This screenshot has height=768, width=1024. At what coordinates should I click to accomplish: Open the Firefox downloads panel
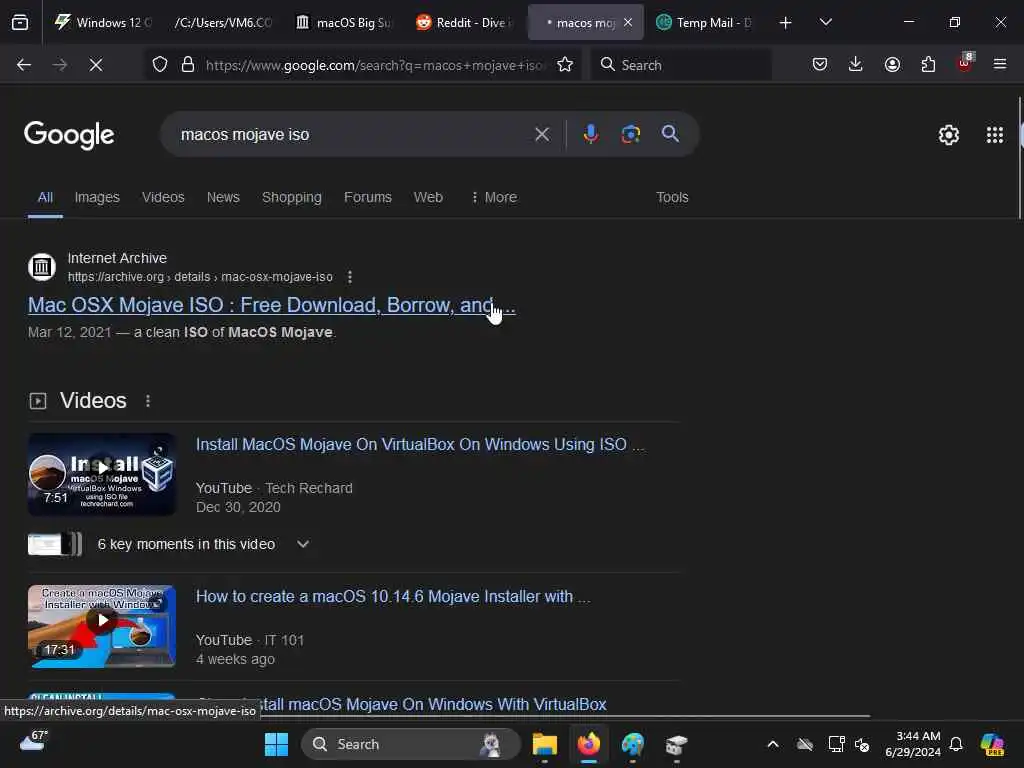(x=856, y=65)
